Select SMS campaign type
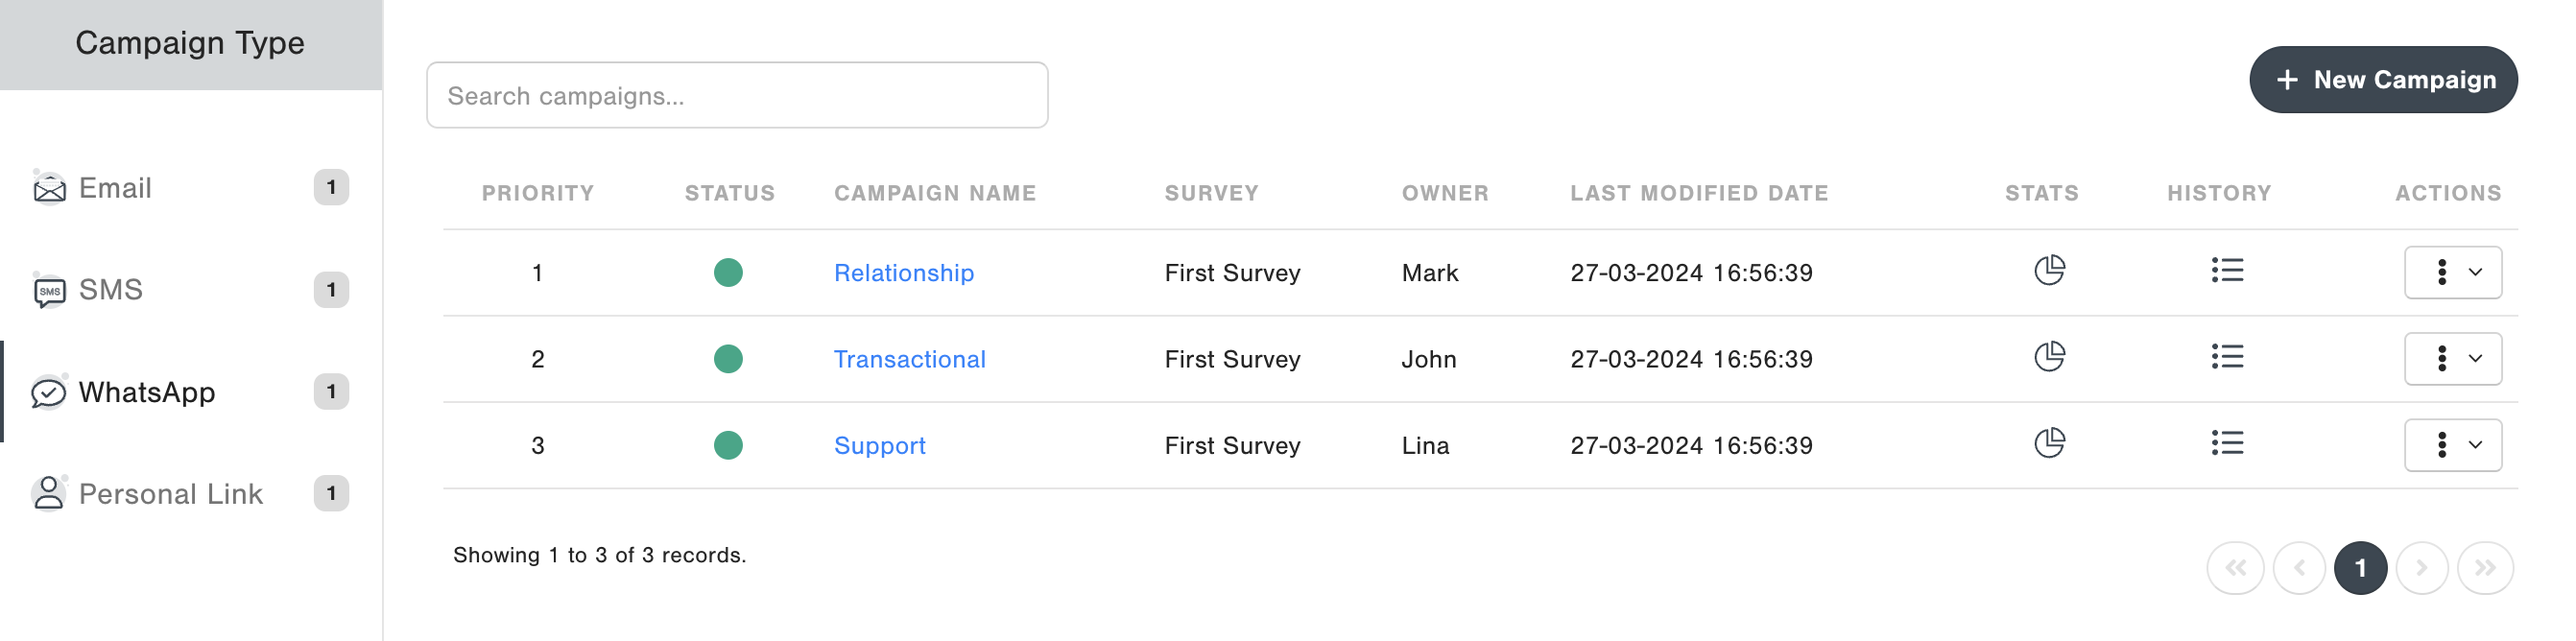This screenshot has width=2576, height=641. pyautogui.click(x=110, y=290)
